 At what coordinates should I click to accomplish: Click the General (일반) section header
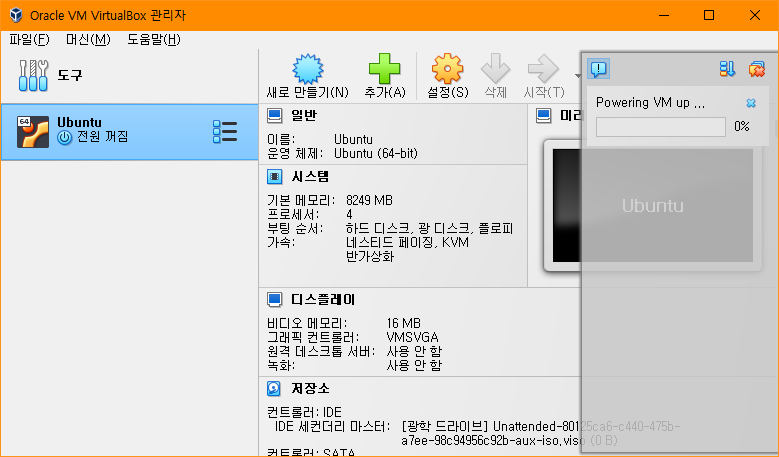pos(304,116)
